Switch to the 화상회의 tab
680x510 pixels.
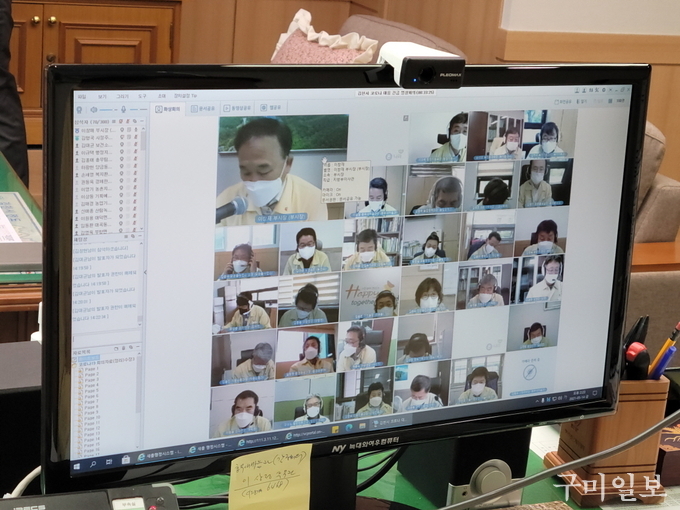[168, 109]
